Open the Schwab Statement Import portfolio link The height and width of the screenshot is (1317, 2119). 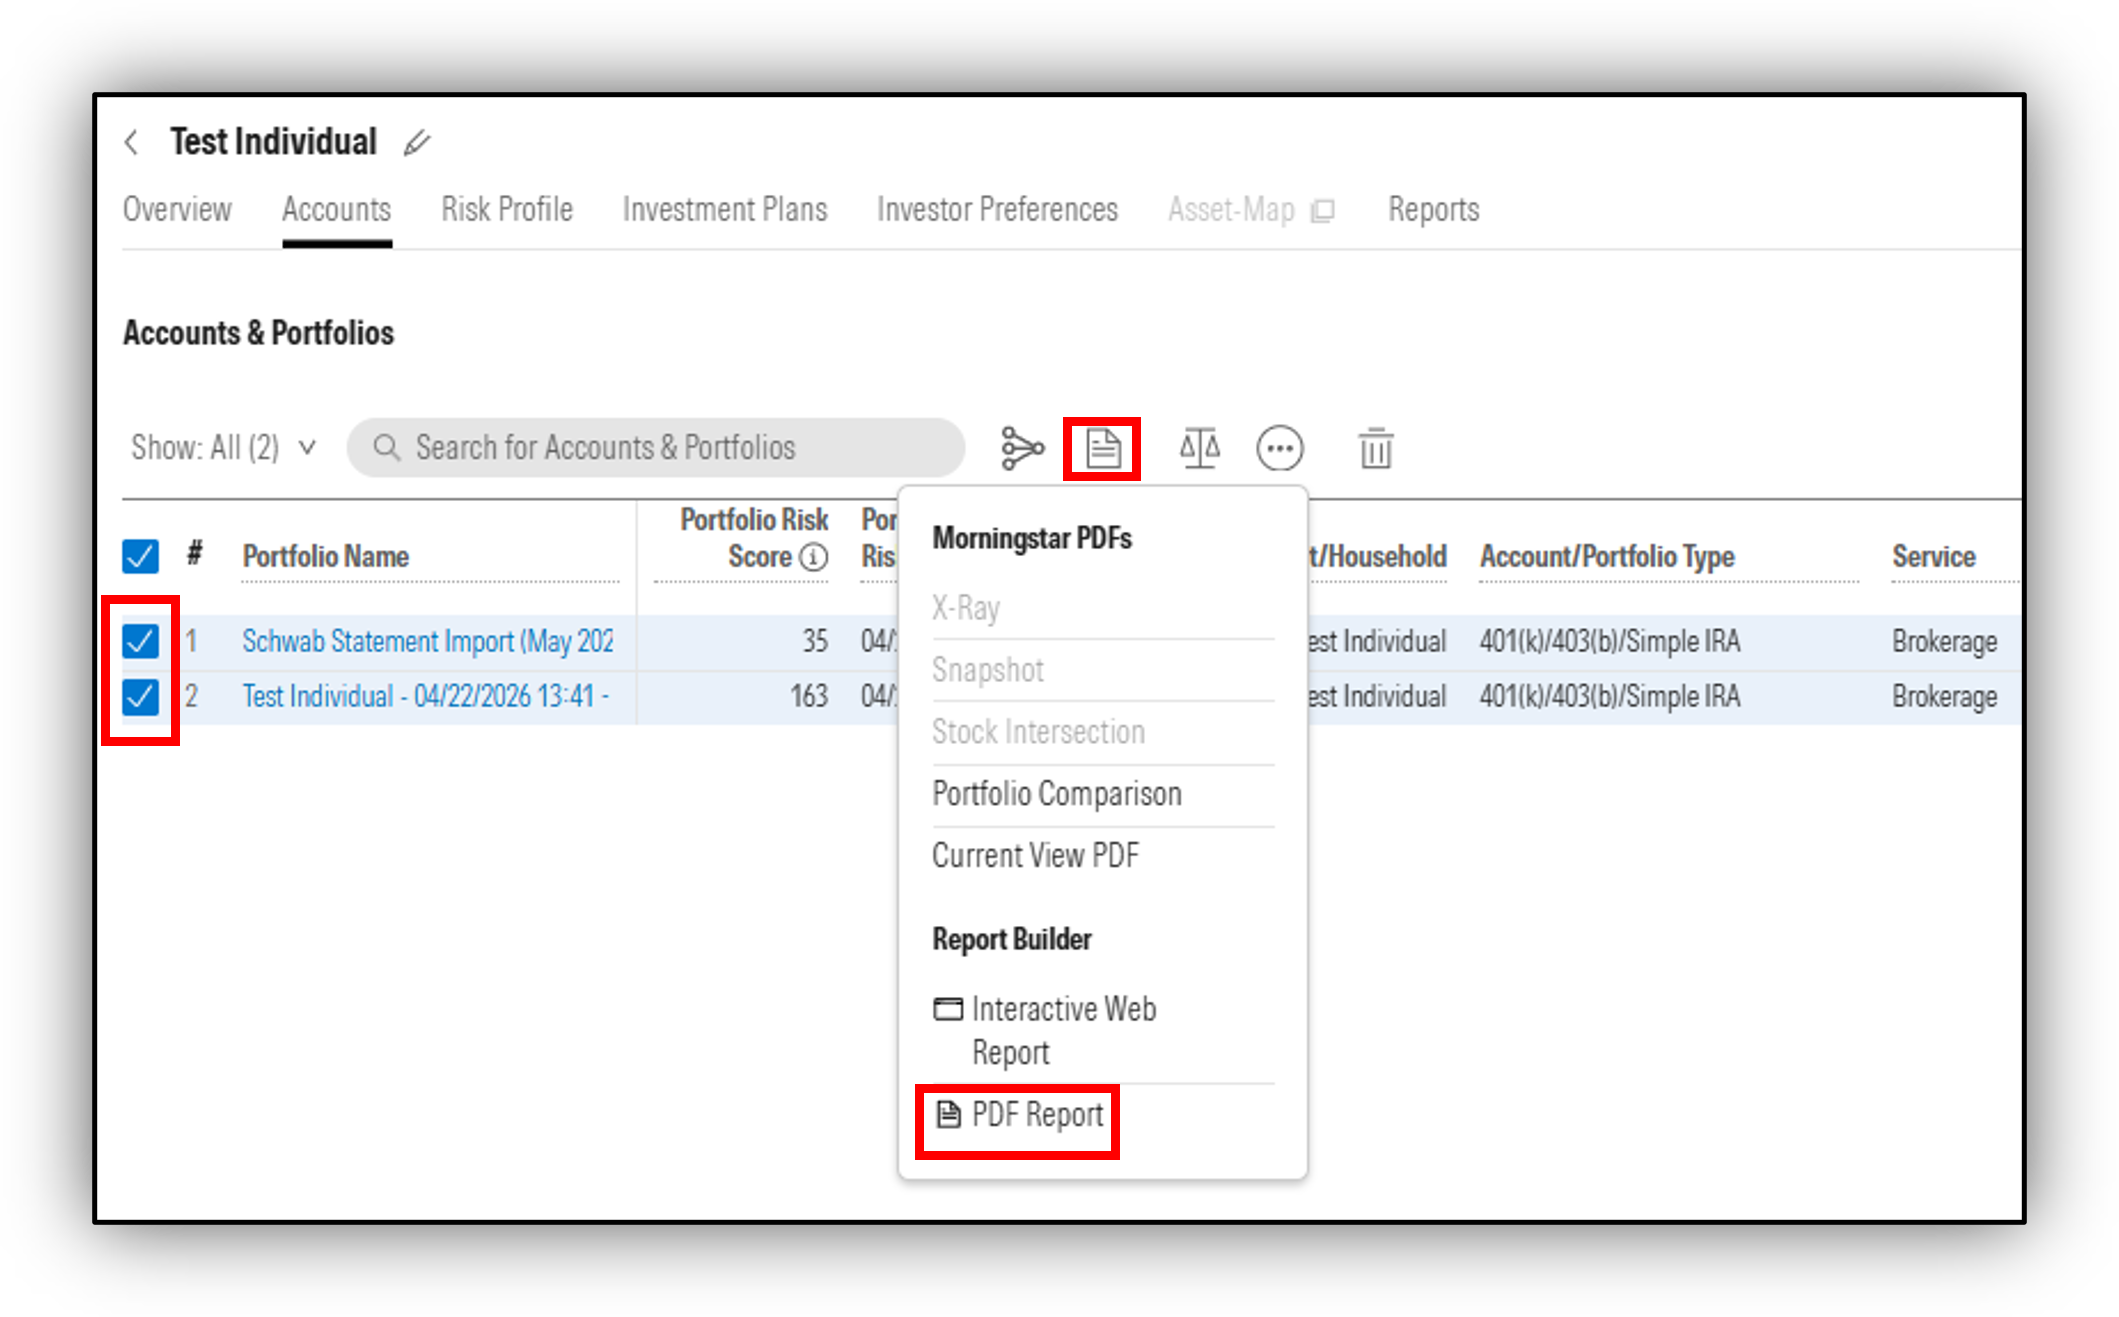[428, 641]
